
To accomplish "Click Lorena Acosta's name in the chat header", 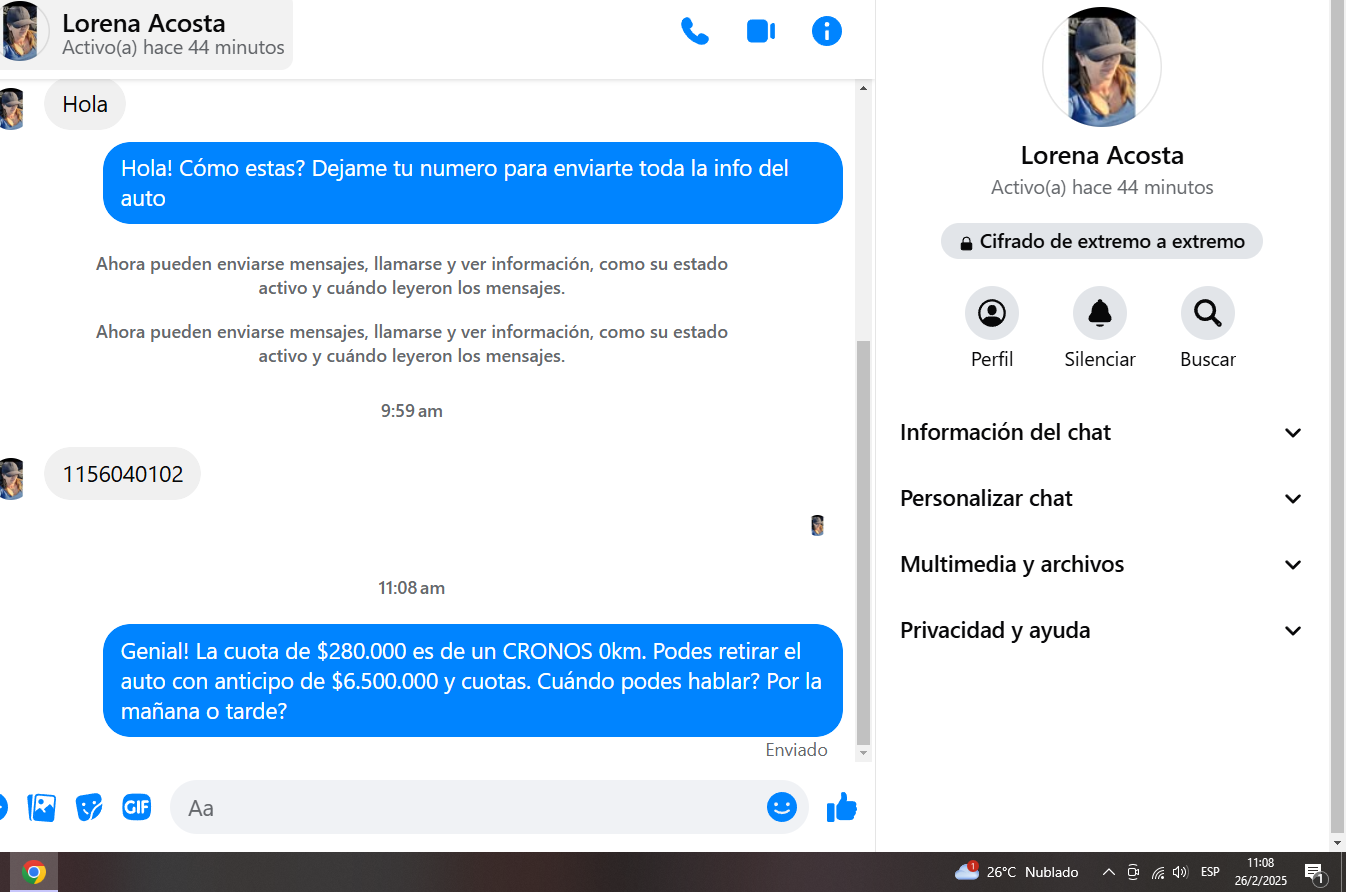I will (x=144, y=23).
